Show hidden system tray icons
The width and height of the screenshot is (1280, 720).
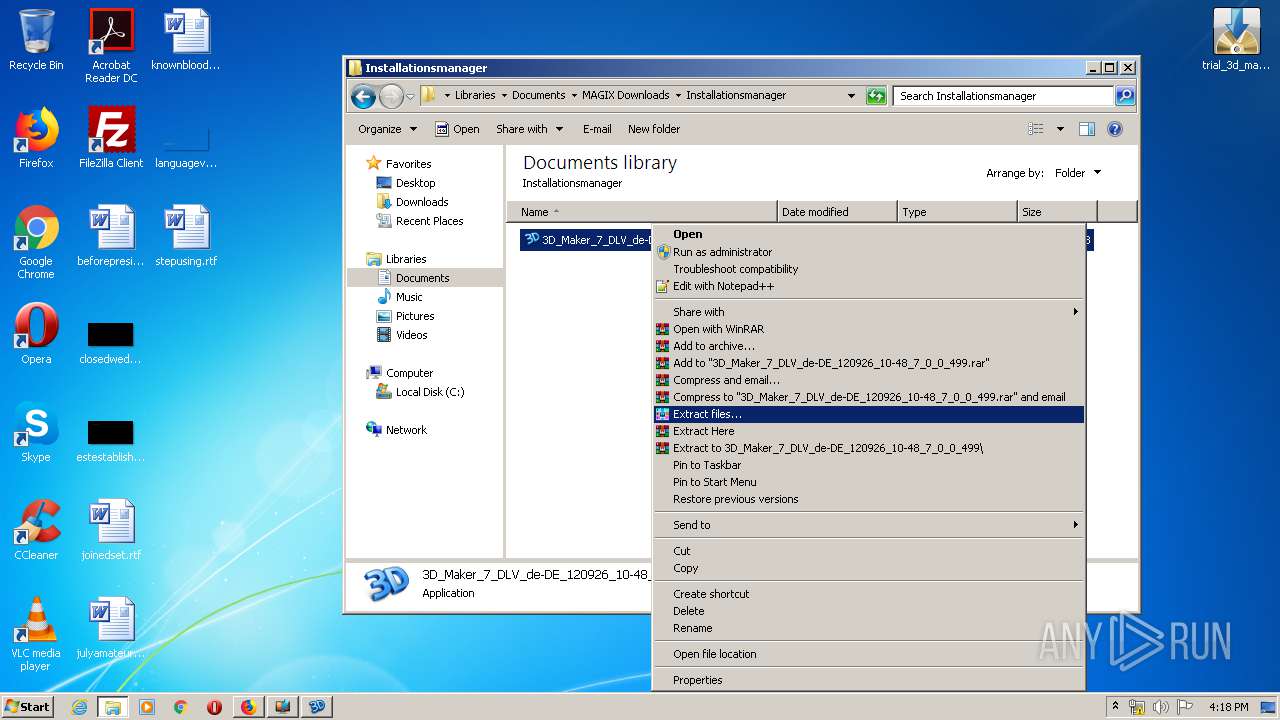click(1115, 707)
